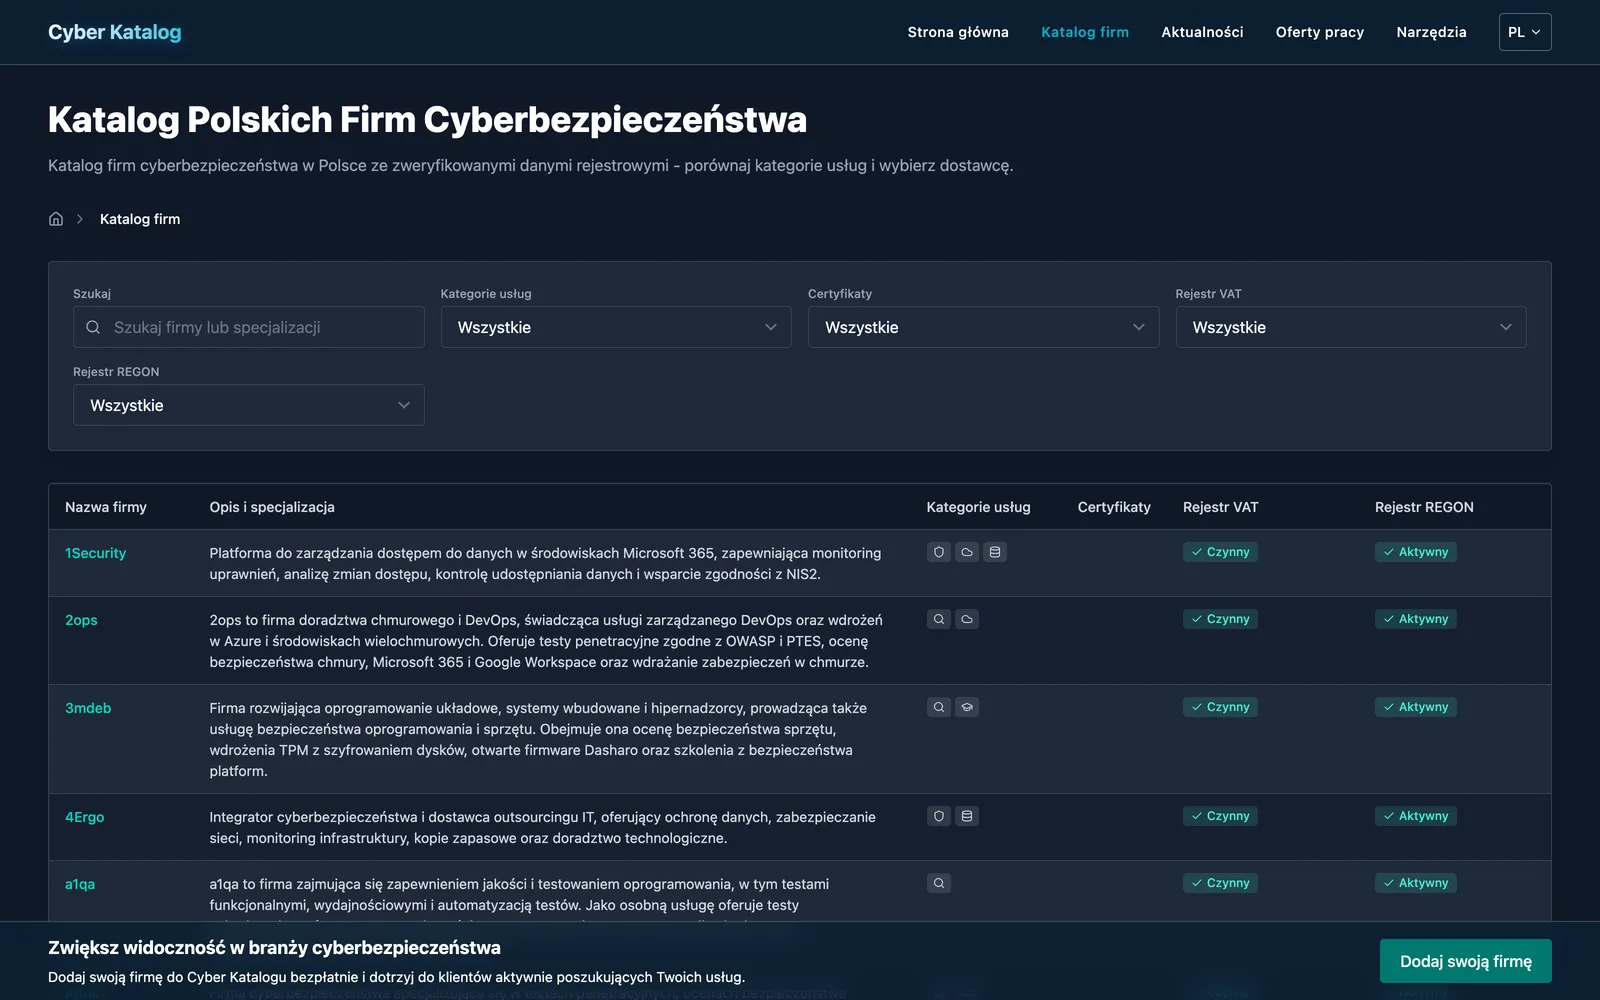Click the Nazwa firmy column header

(x=106, y=507)
